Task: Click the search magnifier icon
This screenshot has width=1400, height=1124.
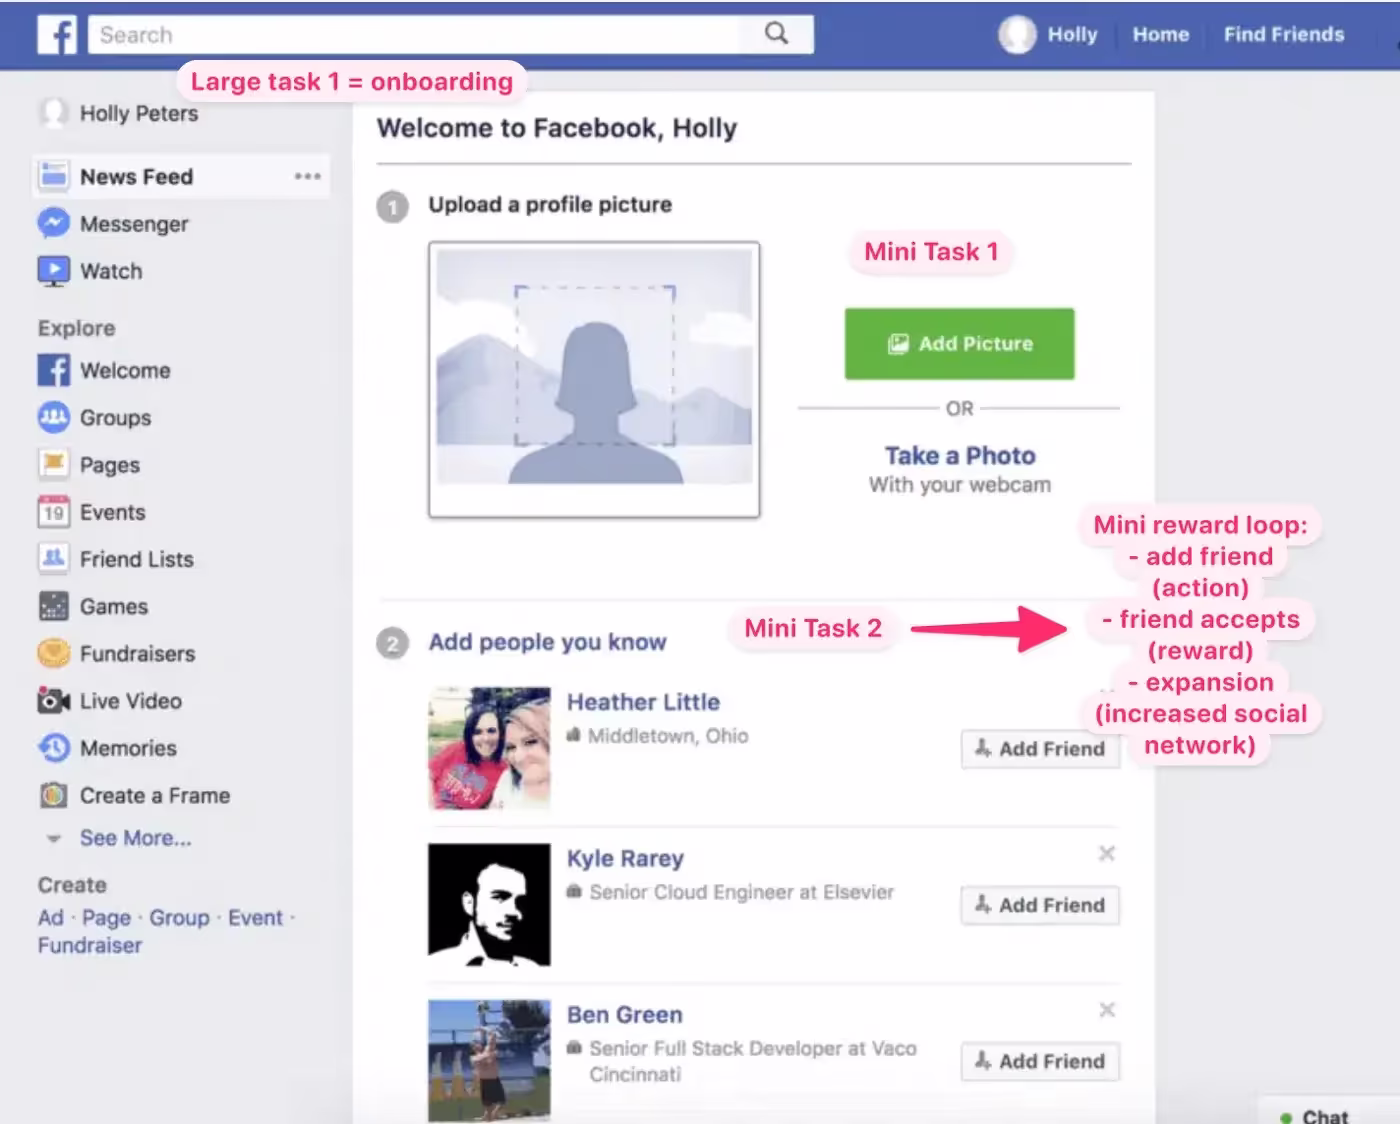Action: 776,34
